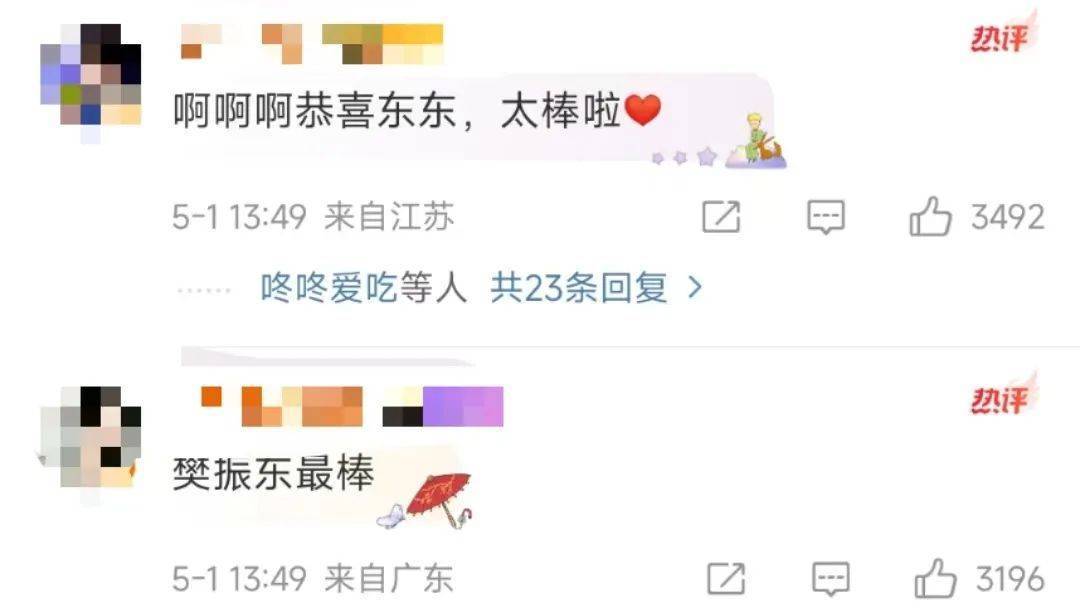Tap the 3492 like count
1080x614 pixels.
coord(1008,217)
